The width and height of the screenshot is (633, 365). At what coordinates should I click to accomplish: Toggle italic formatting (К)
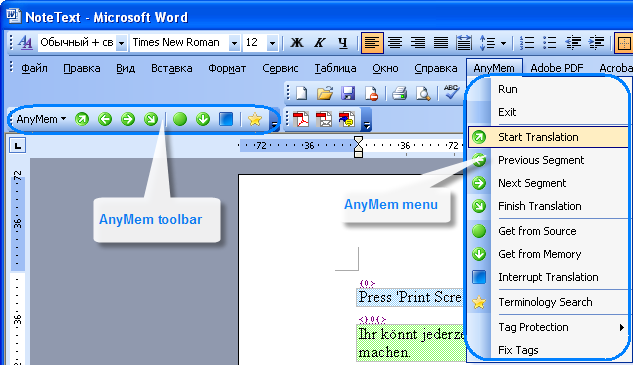pyautogui.click(x=320, y=42)
